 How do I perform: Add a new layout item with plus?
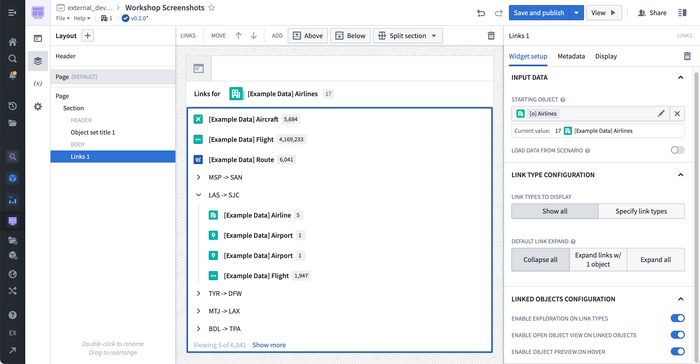coord(88,36)
